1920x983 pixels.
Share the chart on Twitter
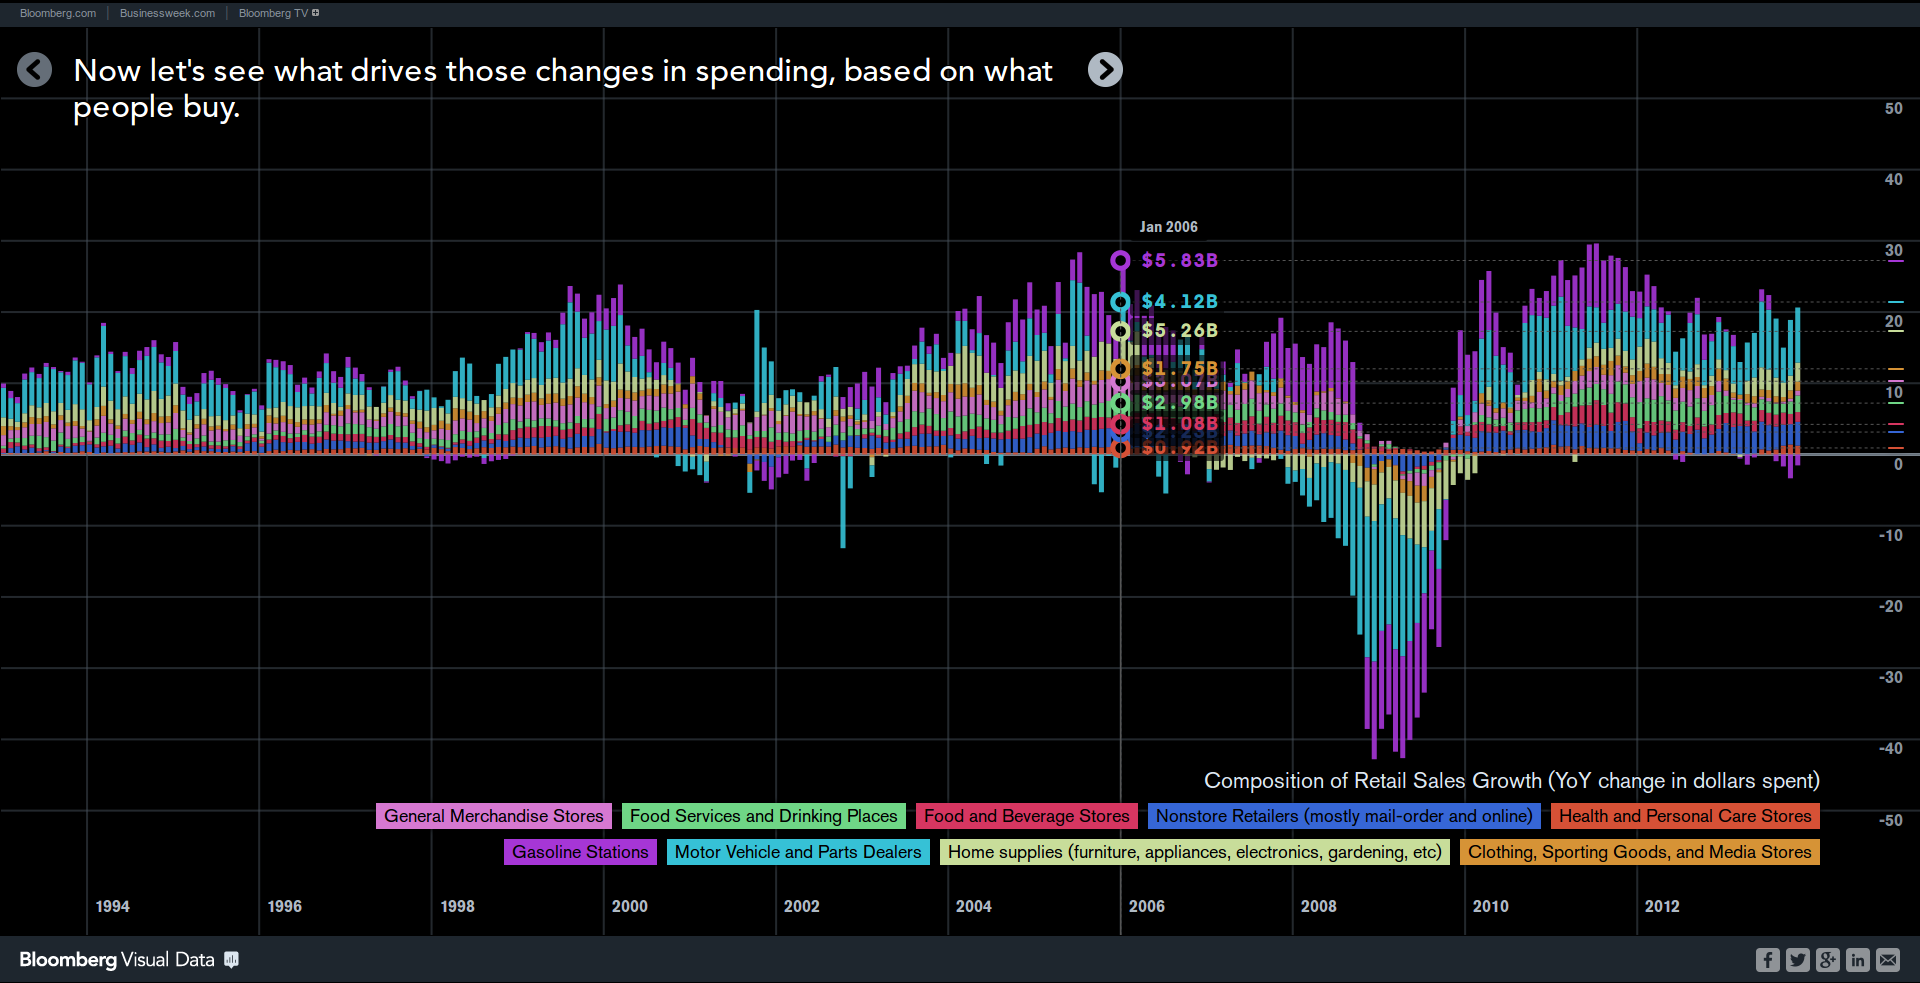point(1798,960)
